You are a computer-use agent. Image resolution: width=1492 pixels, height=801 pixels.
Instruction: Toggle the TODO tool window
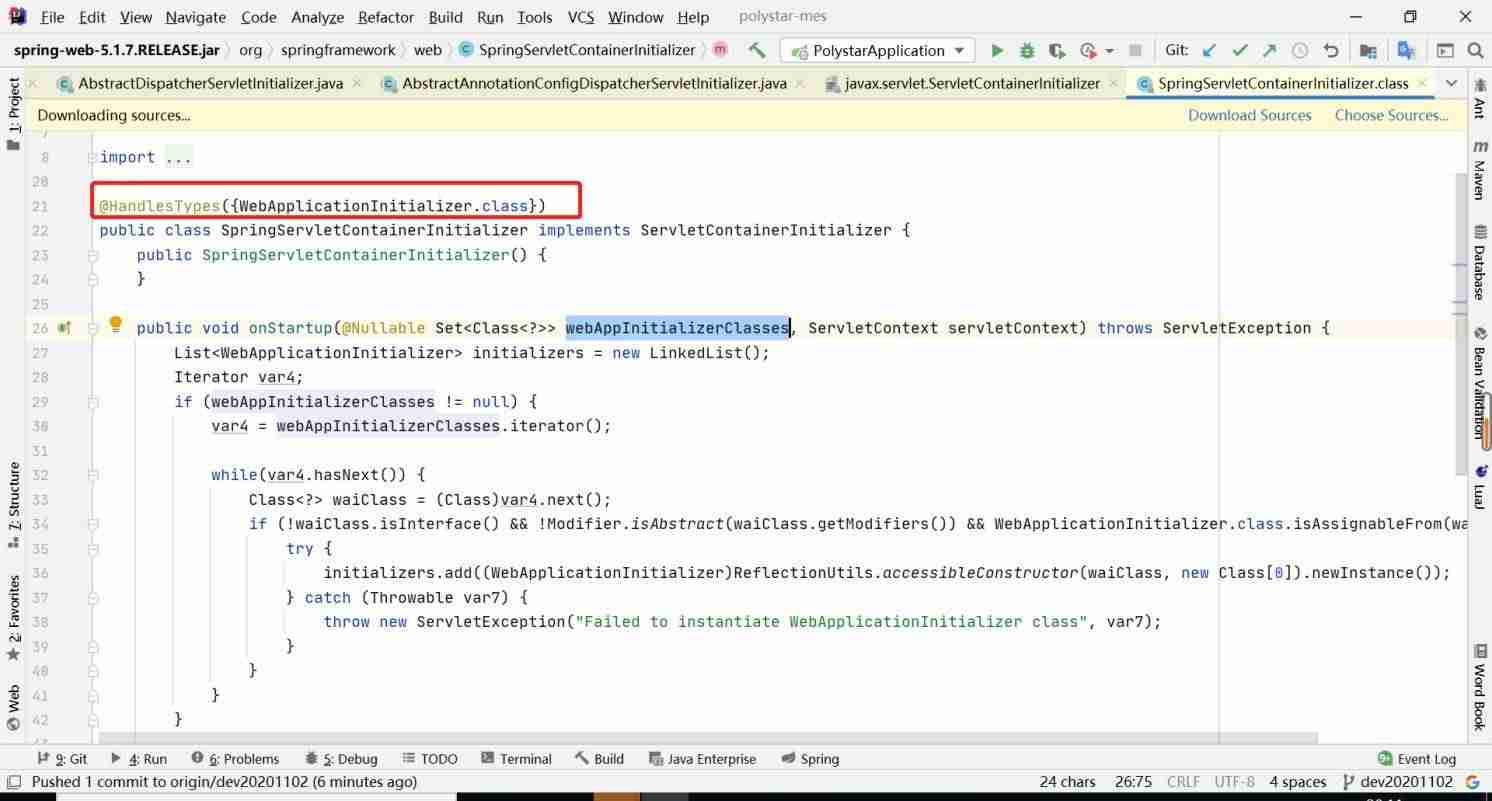point(430,759)
